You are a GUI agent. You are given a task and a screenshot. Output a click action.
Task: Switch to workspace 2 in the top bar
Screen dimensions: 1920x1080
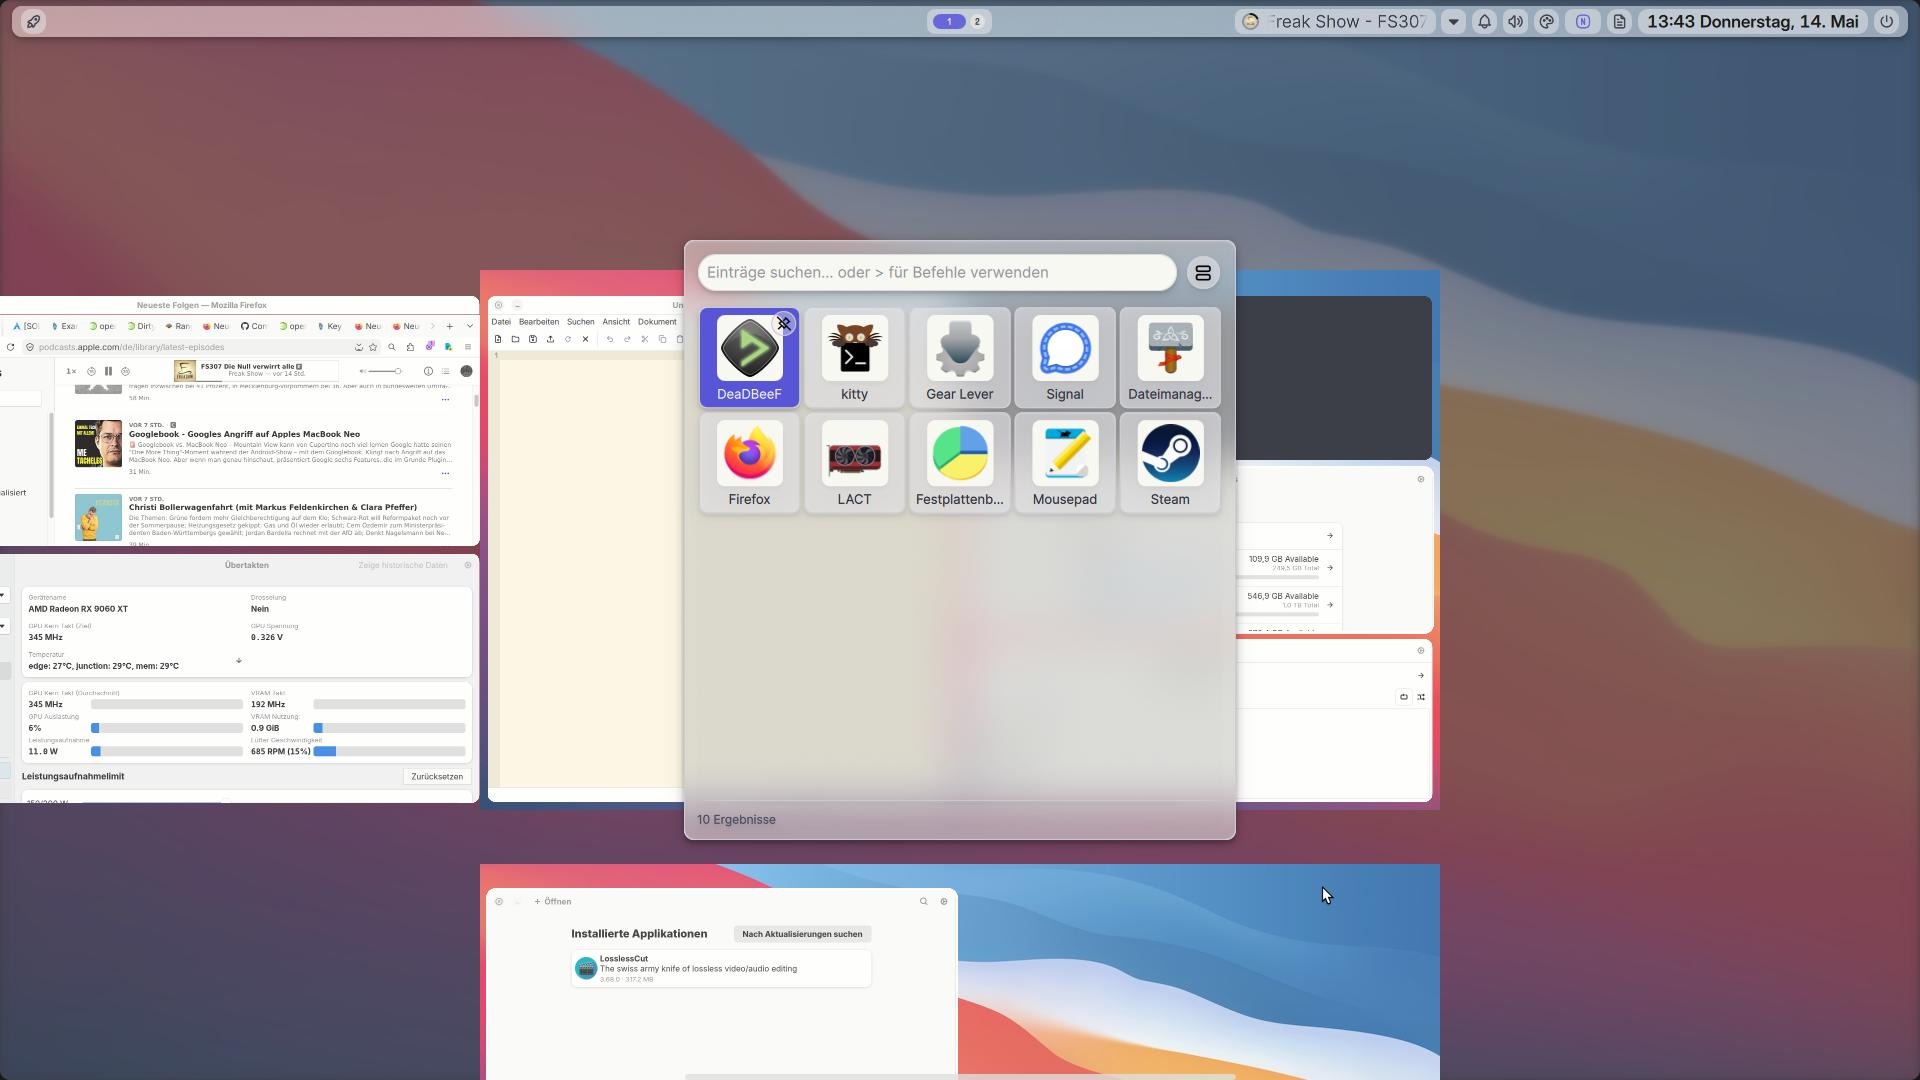[x=977, y=21]
